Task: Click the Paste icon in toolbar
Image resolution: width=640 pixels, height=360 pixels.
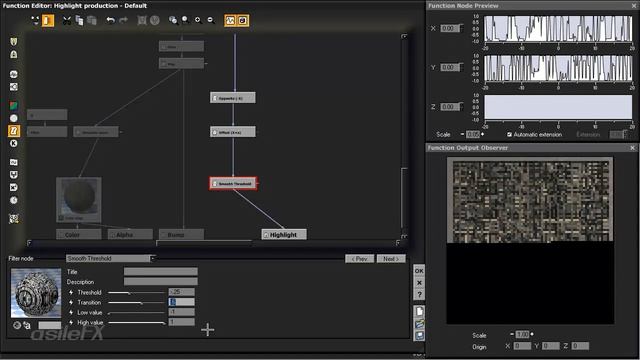Action: pos(92,20)
